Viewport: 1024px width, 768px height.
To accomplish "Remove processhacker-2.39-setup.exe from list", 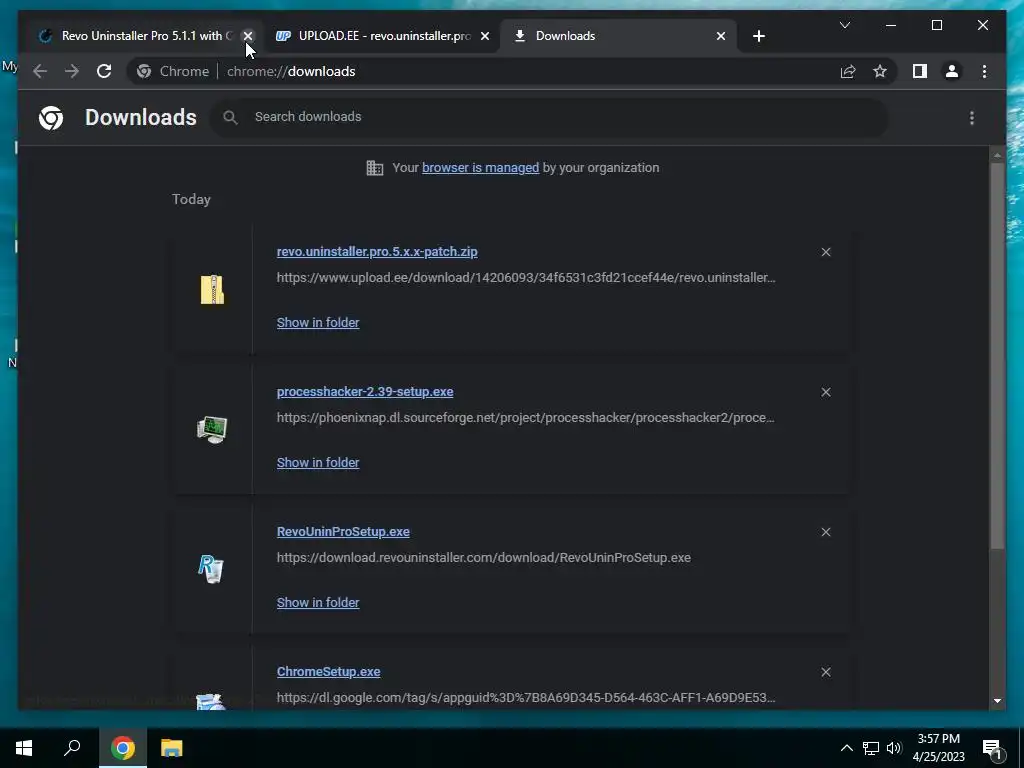I will [825, 392].
